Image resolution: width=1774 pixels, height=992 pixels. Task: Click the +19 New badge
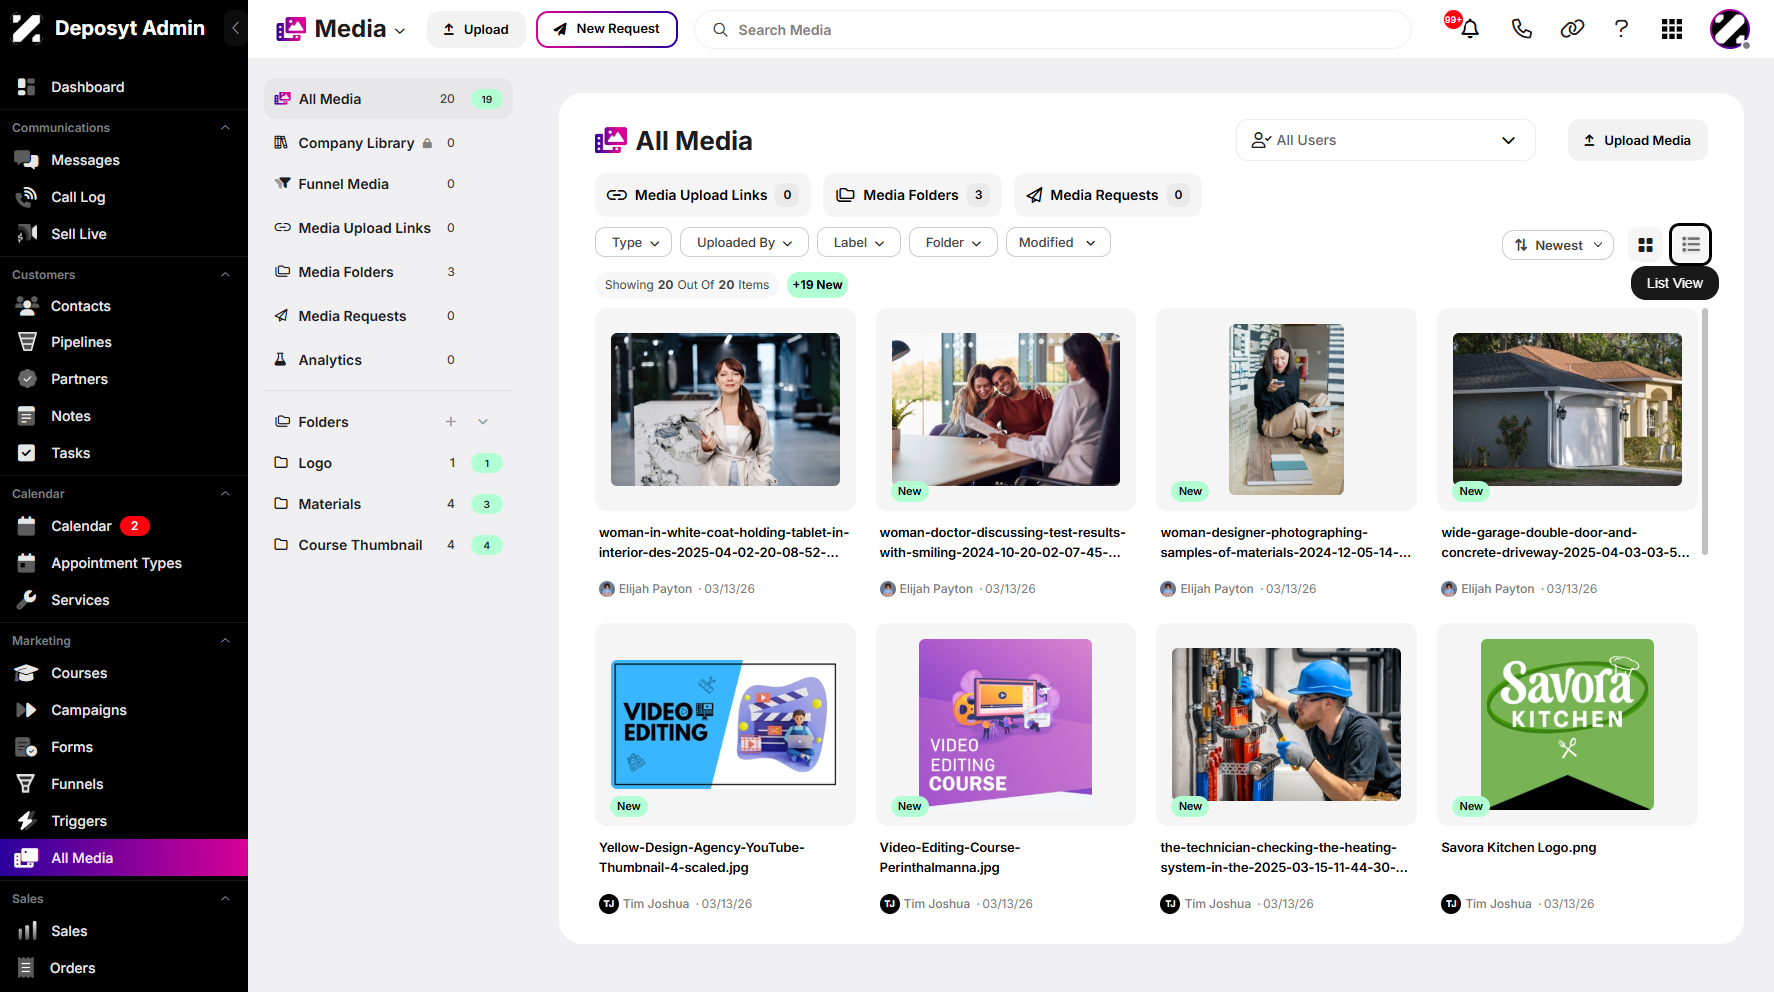(x=817, y=285)
